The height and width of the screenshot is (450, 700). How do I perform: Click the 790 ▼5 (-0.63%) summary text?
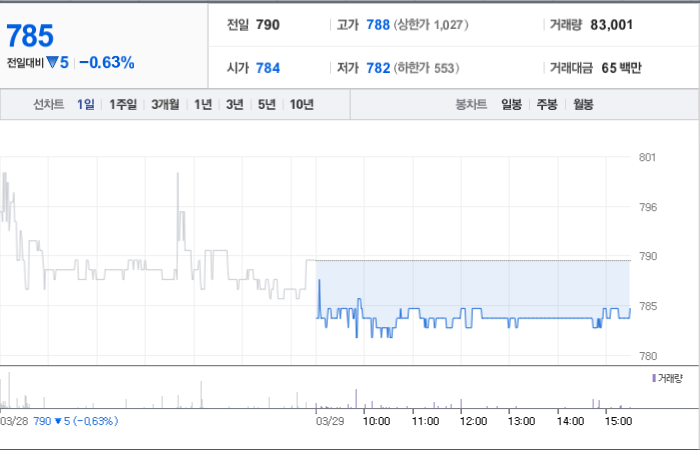[x=76, y=421]
